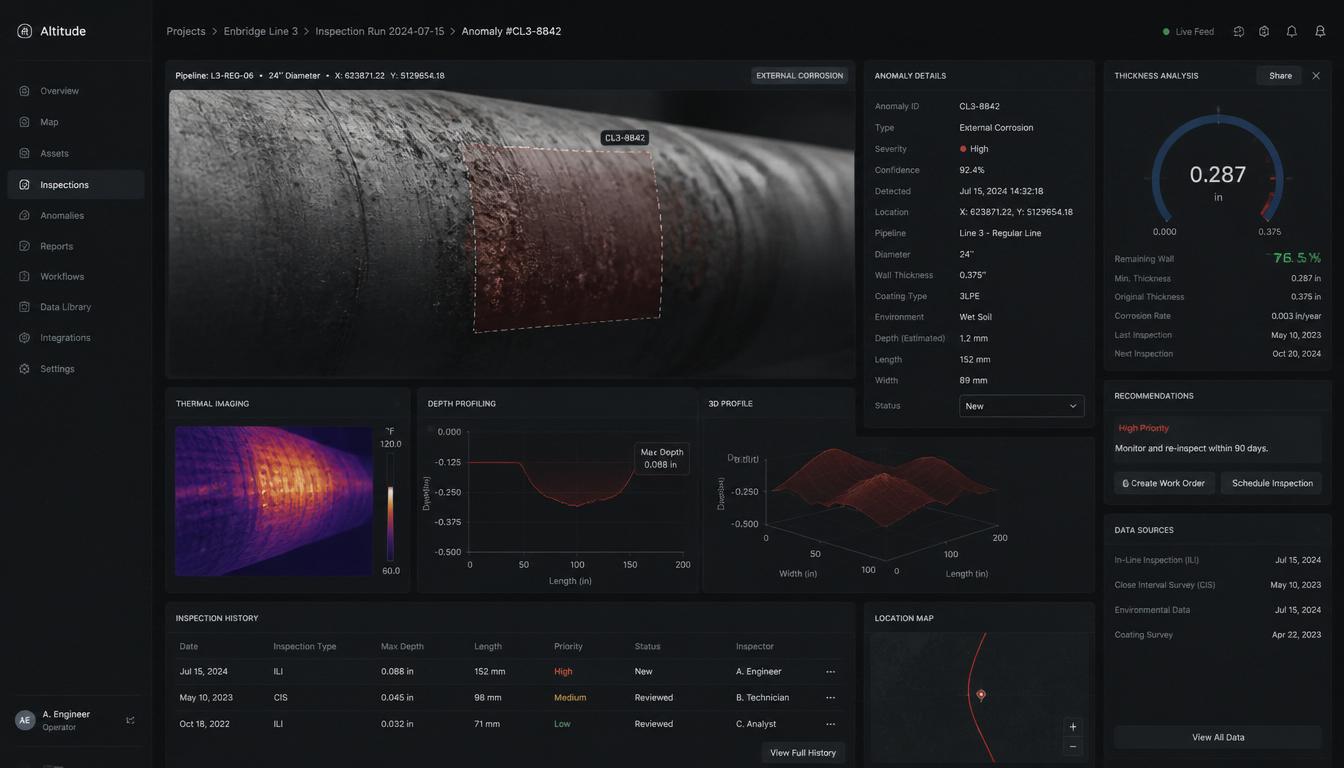Click the Inspector column header
The width and height of the screenshot is (1344, 768).
pos(755,647)
